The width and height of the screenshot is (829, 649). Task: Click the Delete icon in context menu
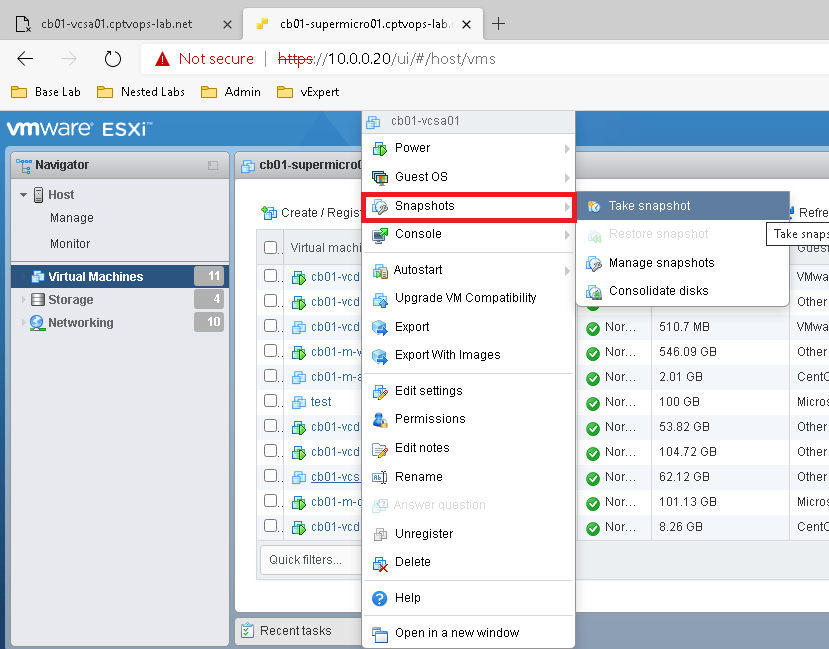379,563
